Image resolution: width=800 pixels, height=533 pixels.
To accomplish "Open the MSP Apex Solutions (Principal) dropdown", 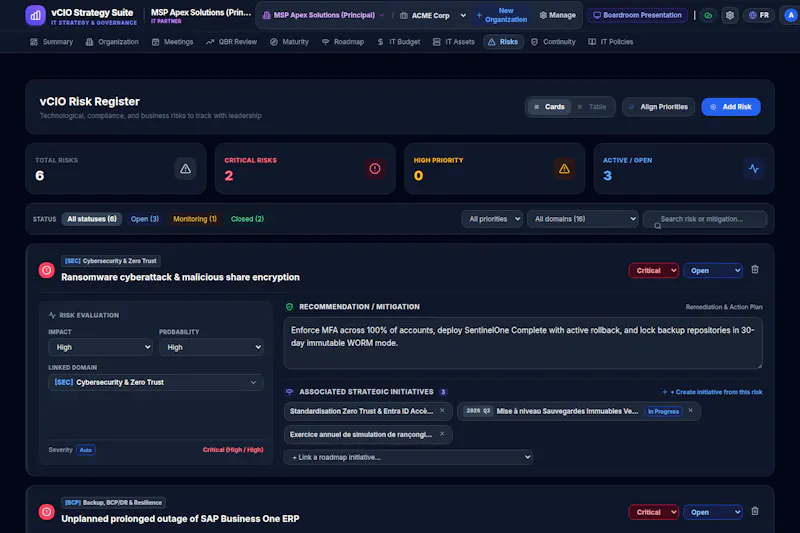I will click(323, 15).
